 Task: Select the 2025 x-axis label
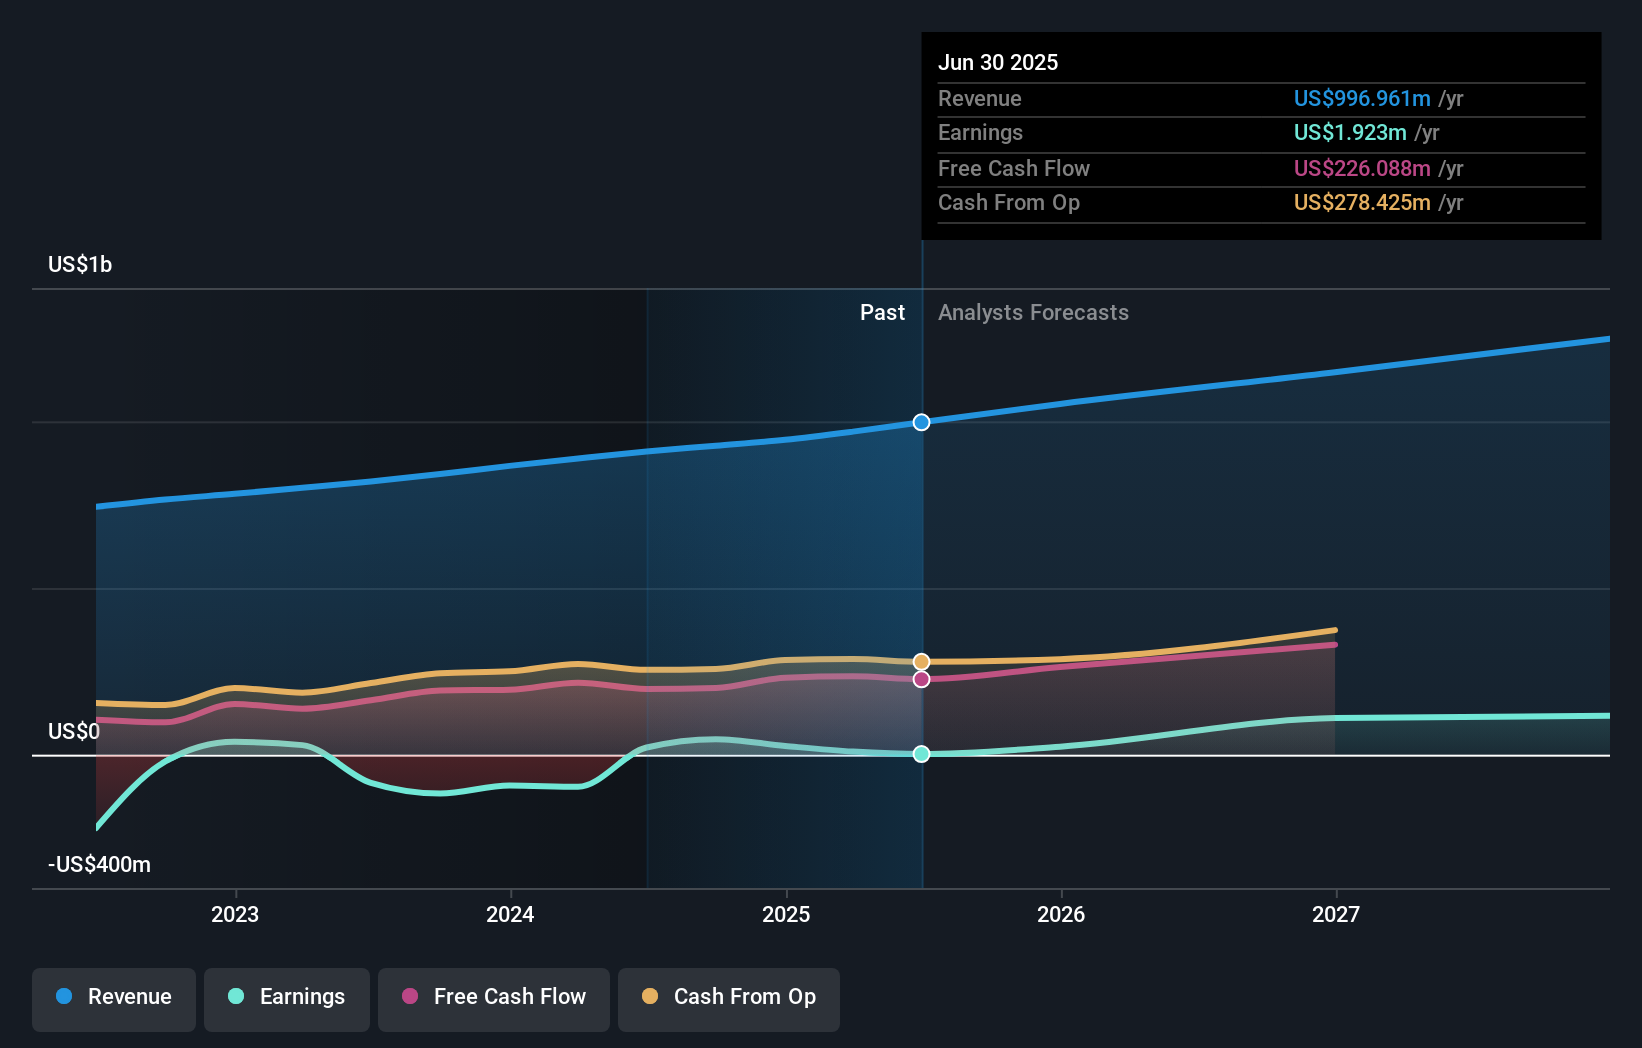(786, 914)
